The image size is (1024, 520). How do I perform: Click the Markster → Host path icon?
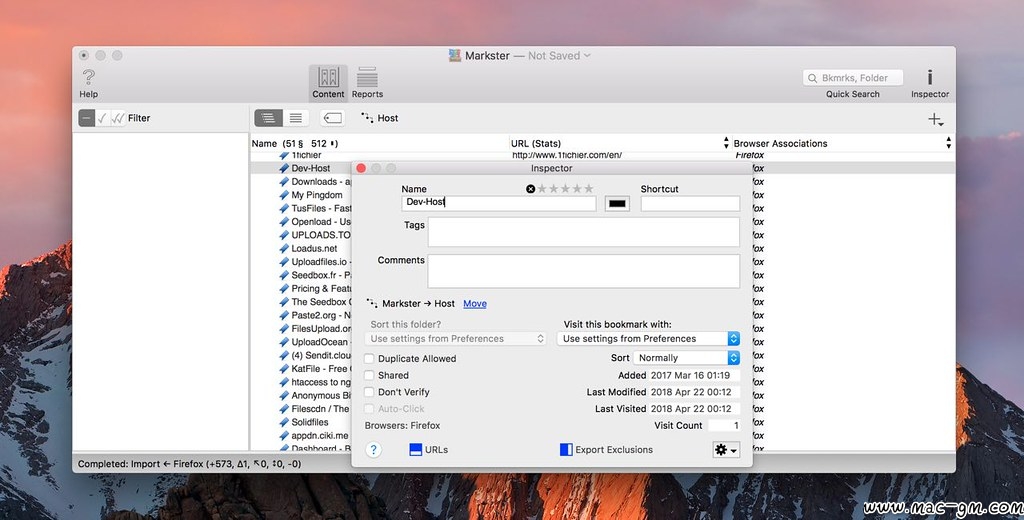click(x=372, y=304)
